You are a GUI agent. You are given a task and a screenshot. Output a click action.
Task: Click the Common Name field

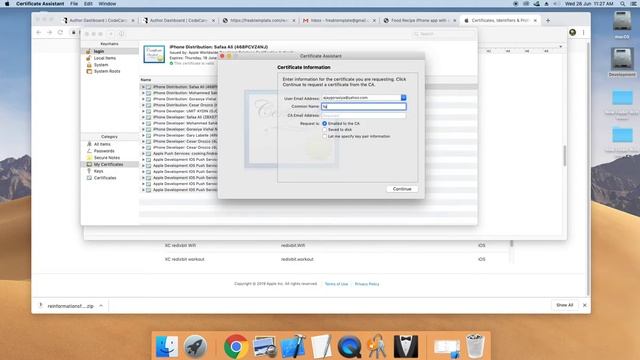click(364, 107)
